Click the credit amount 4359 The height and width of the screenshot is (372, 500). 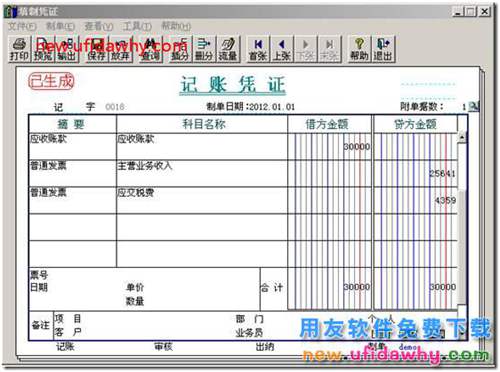(x=445, y=200)
